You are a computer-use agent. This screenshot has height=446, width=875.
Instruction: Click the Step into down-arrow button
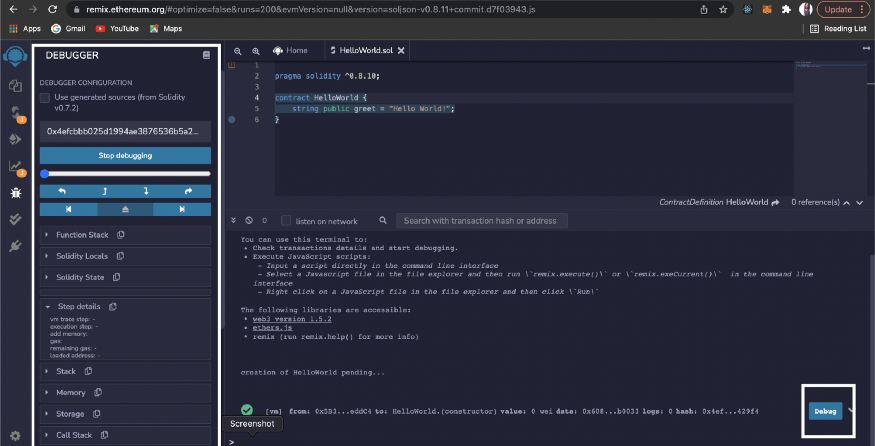[146, 191]
